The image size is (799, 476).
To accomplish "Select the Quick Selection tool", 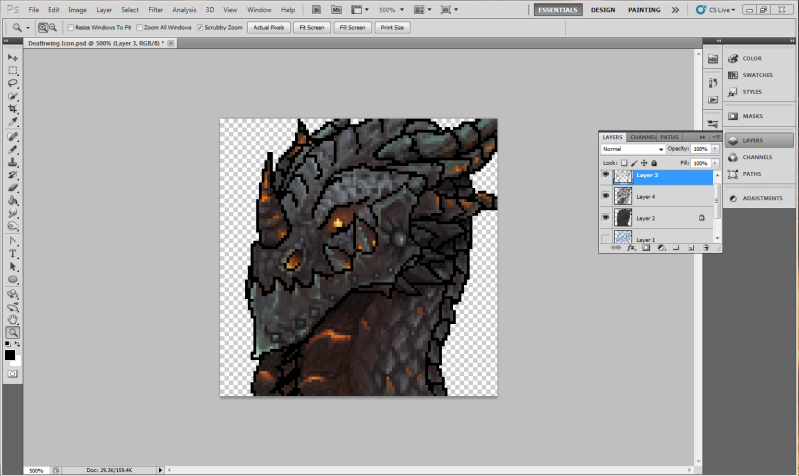I will point(13,96).
